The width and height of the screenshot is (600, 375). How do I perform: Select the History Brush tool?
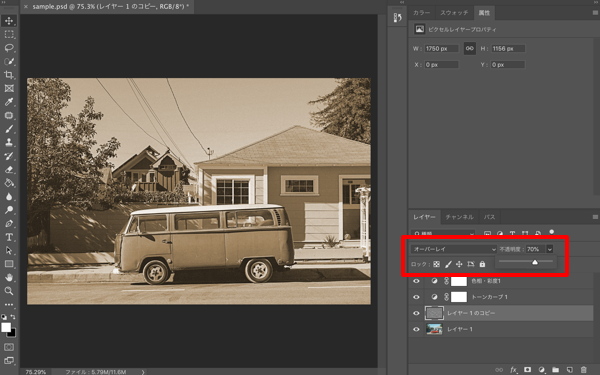9,156
